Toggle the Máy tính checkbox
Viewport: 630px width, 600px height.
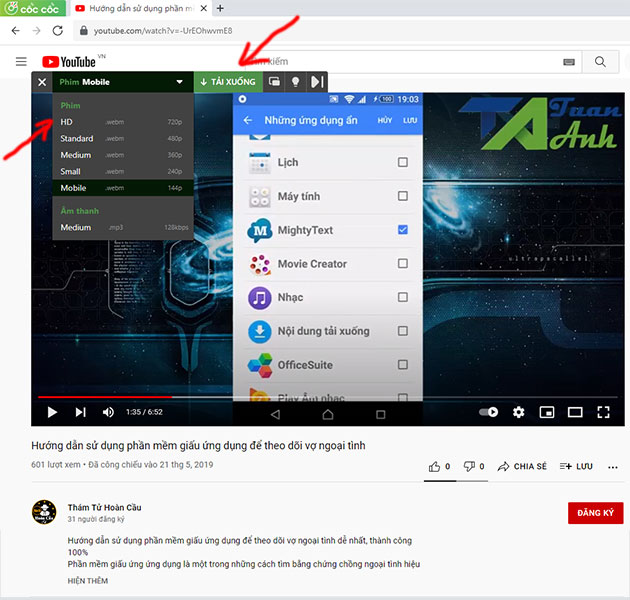click(403, 196)
